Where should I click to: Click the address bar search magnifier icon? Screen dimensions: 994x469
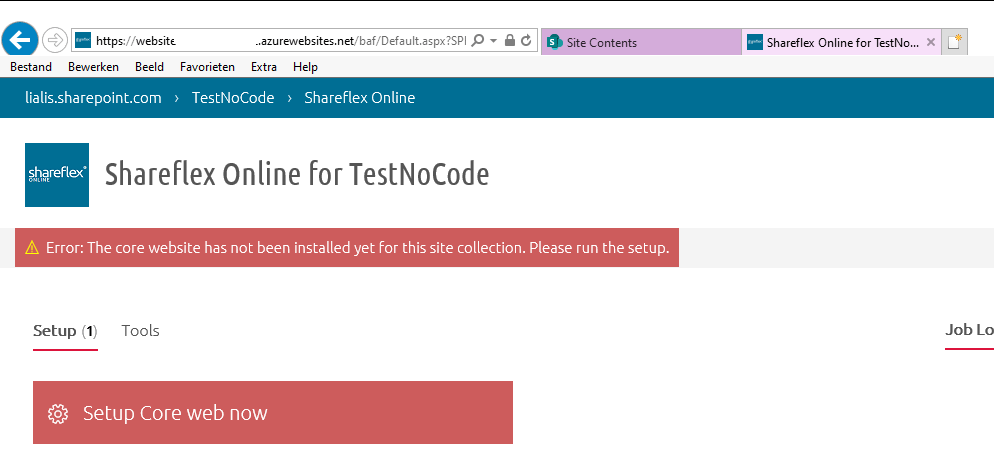478,41
